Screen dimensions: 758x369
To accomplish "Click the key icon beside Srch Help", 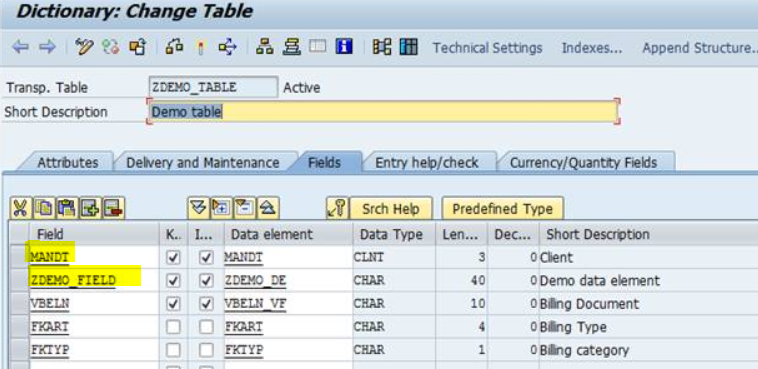I will pyautogui.click(x=337, y=208).
